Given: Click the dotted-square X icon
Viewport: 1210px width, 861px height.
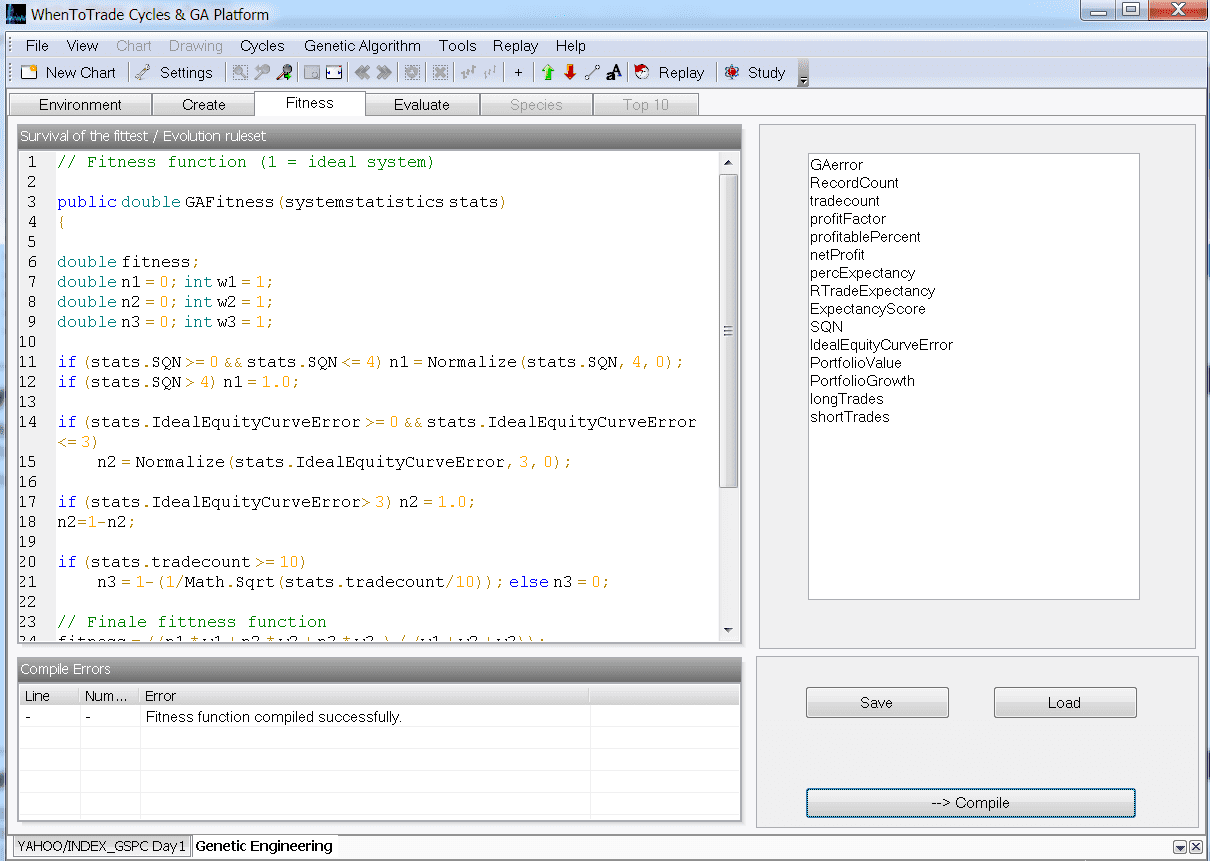Looking at the screenshot, I should 439,72.
